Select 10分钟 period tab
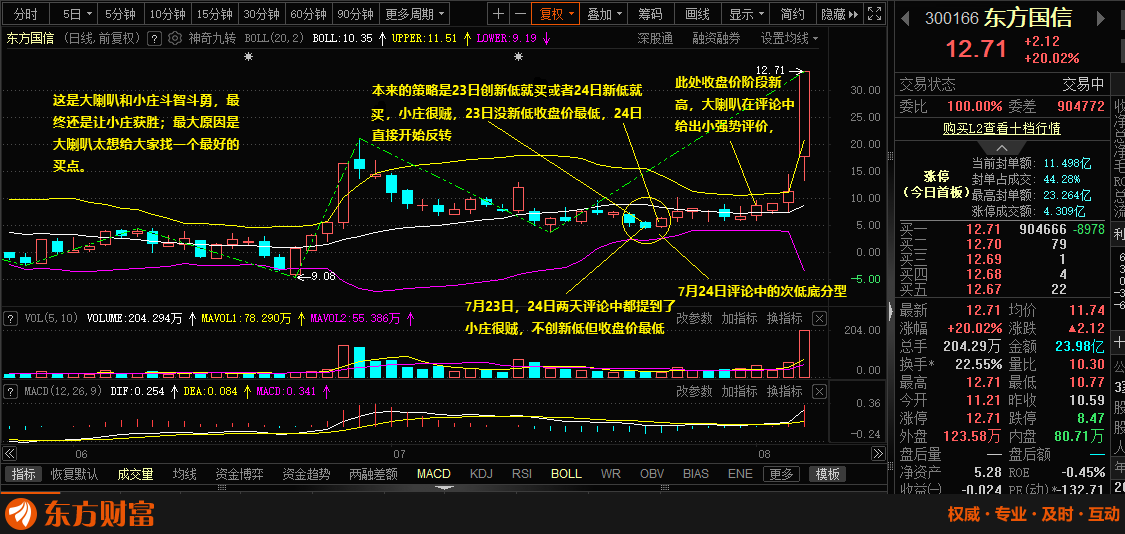 (x=168, y=13)
